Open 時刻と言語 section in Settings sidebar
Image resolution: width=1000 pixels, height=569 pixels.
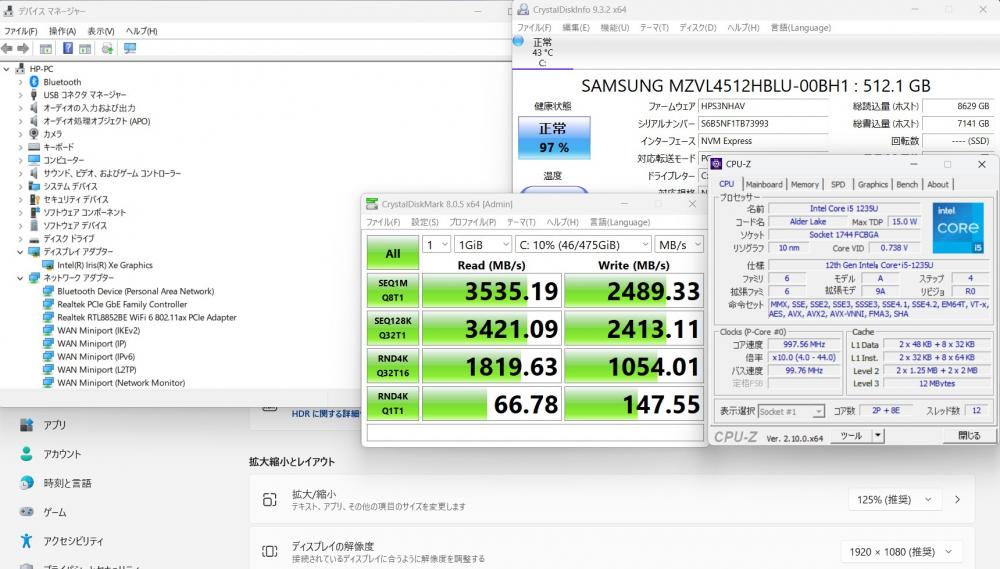[x=67, y=484]
